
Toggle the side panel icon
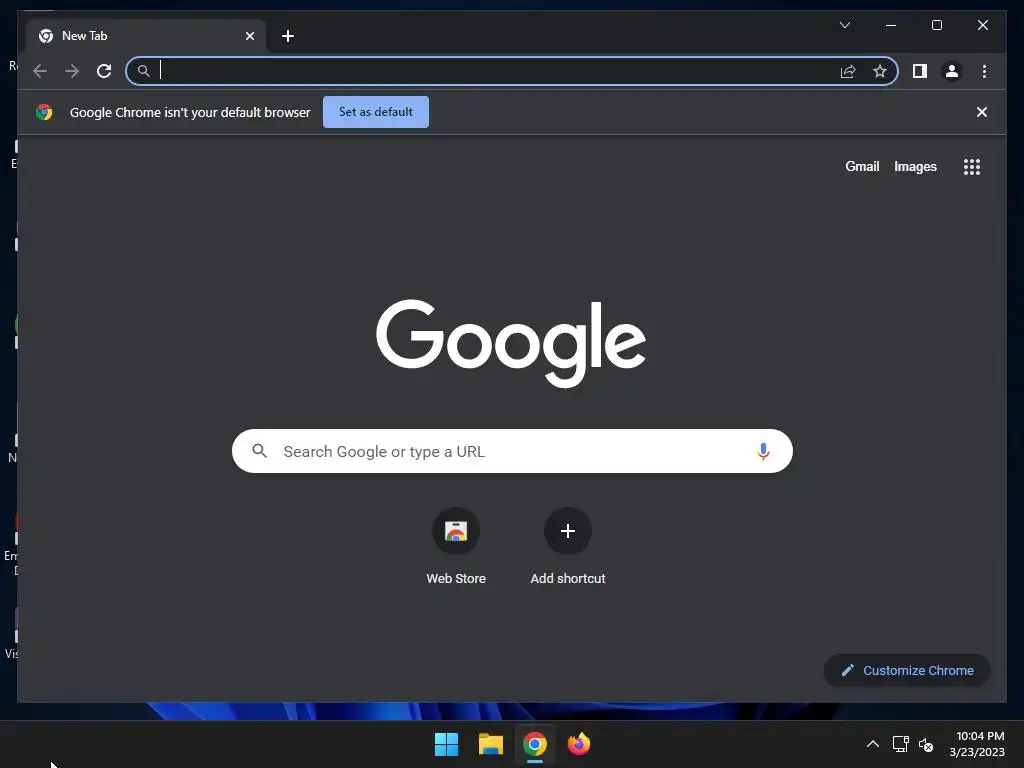(920, 71)
